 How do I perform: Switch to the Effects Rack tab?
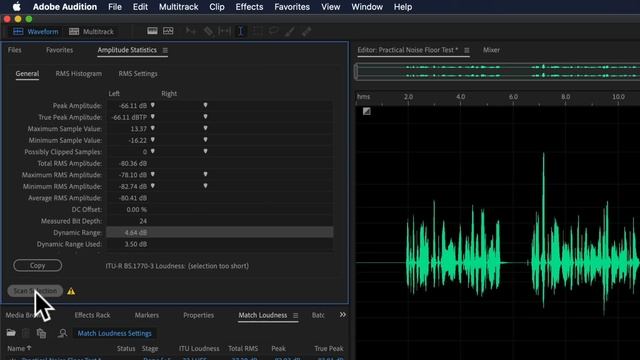coord(92,315)
